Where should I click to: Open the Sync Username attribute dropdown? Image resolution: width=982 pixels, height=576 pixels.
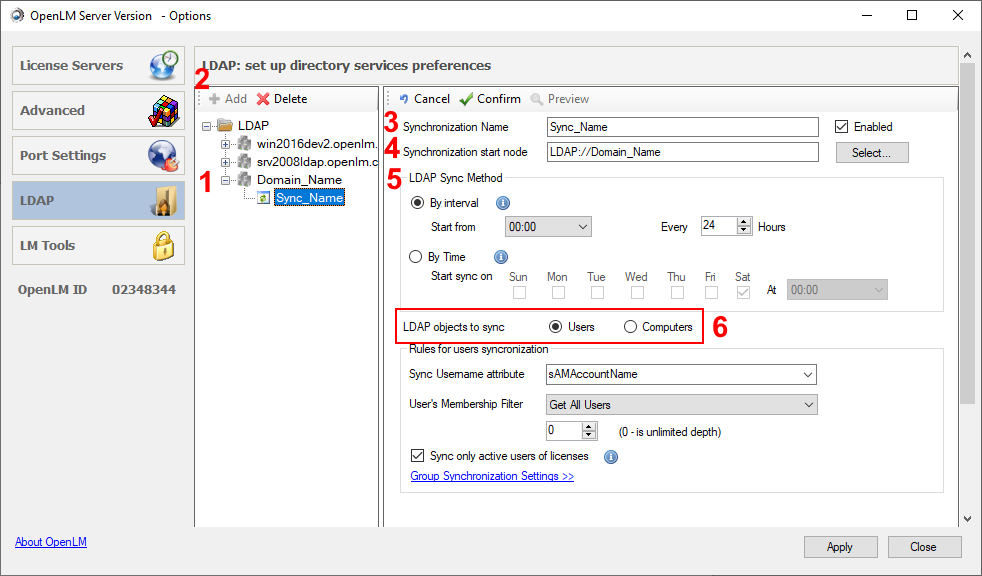806,373
